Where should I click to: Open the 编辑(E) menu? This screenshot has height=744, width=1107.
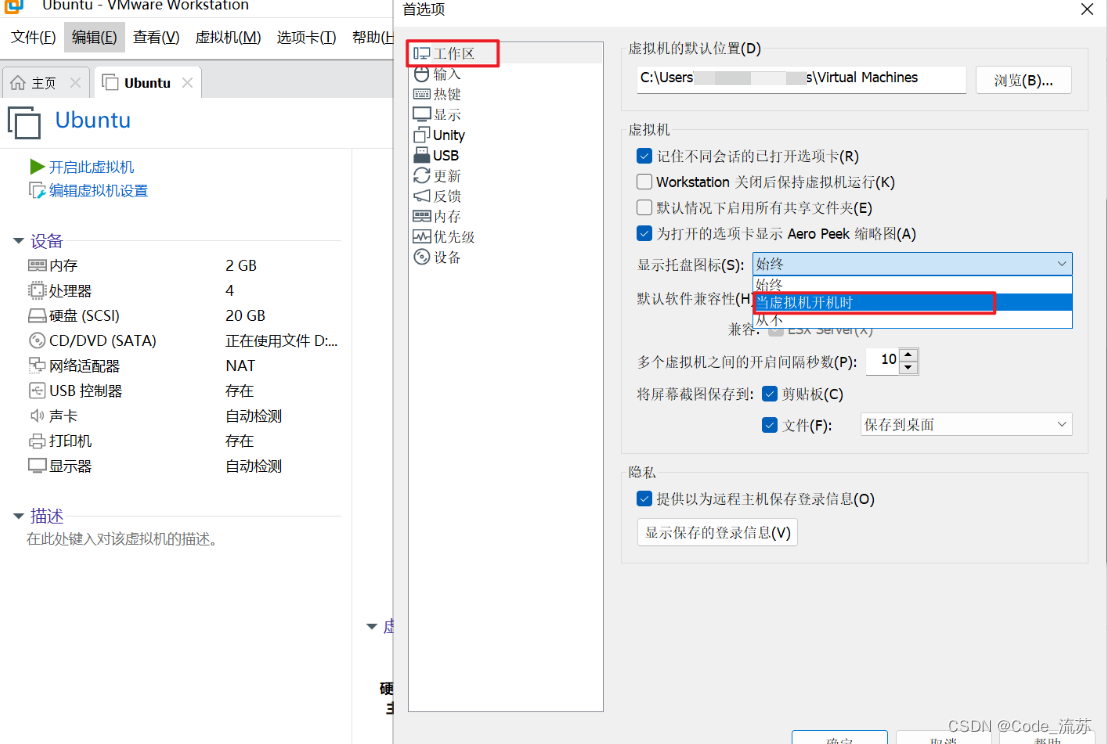click(95, 37)
